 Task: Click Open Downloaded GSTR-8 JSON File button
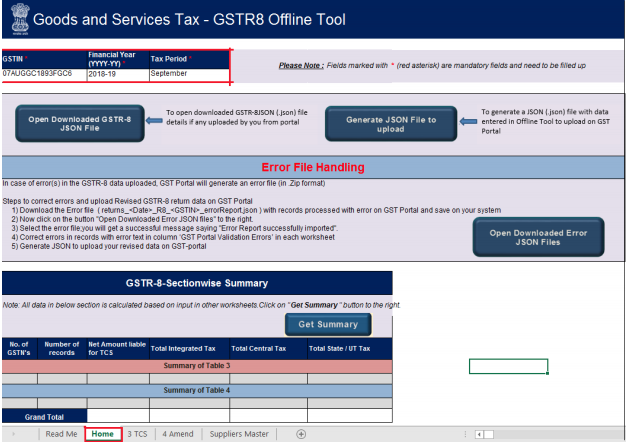(x=80, y=123)
